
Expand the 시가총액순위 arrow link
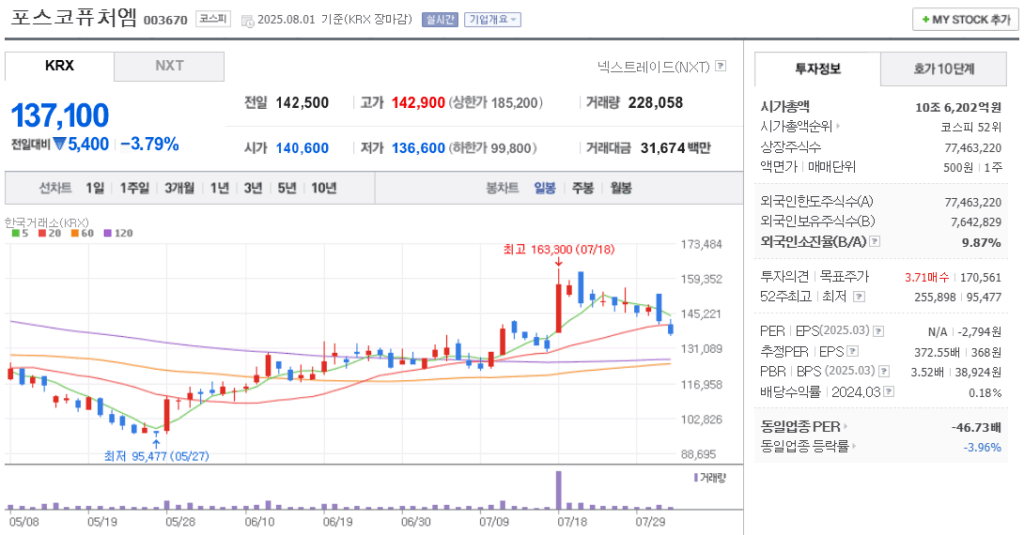800,127
